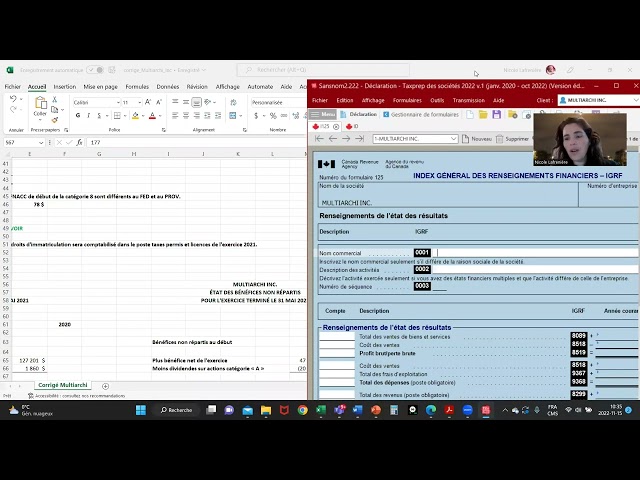Apply percent style in Excel Nombre group
The width and height of the screenshot is (640, 480).
(x=273, y=116)
